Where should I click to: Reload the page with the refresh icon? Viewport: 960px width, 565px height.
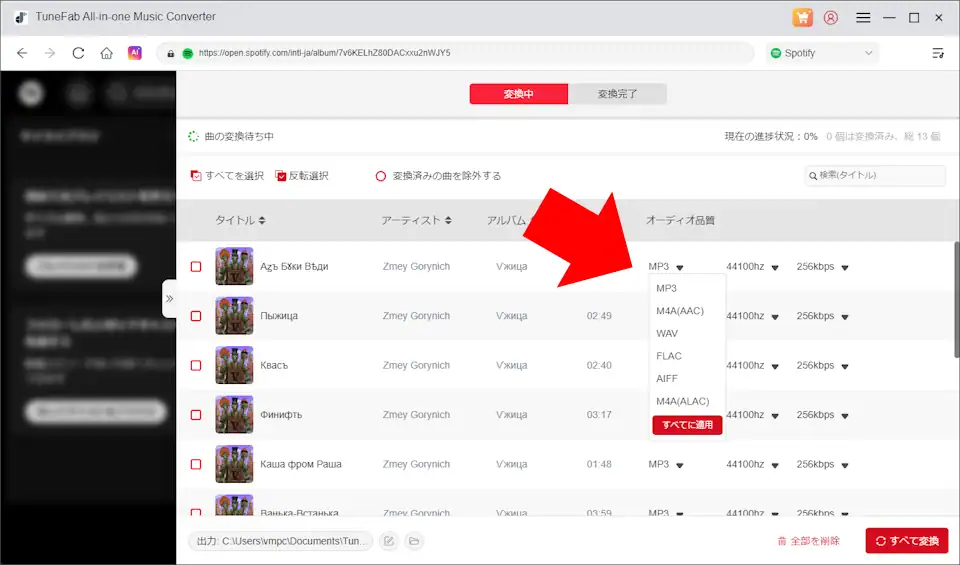(78, 53)
